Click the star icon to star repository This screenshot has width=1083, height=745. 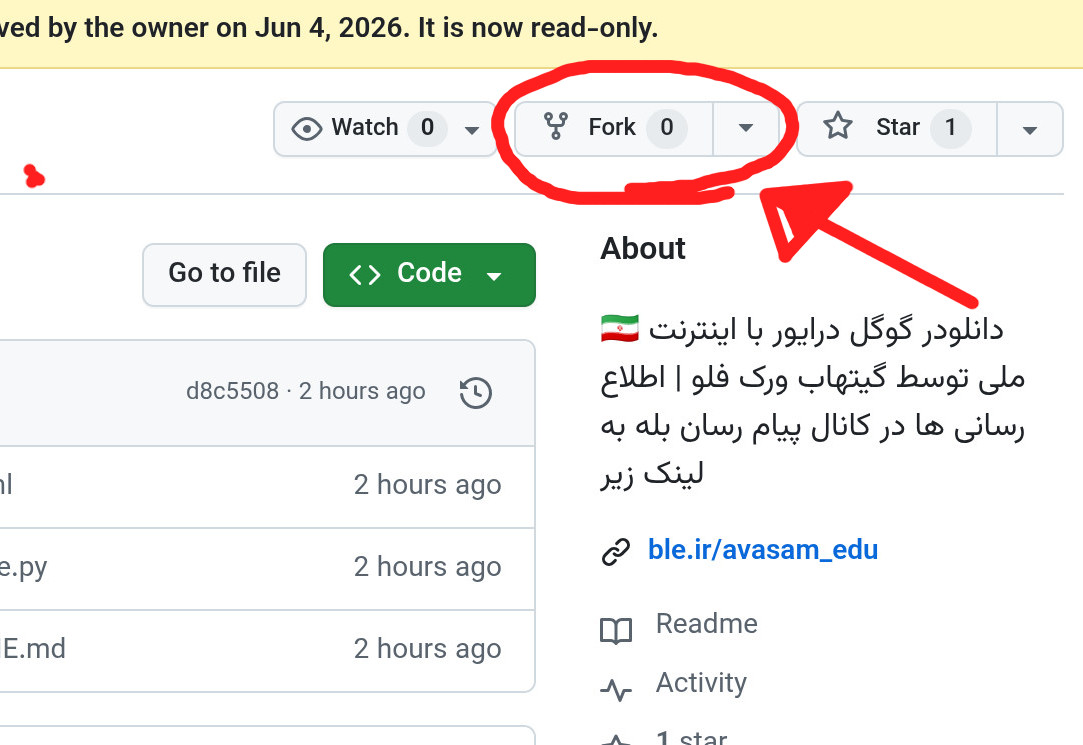(838, 126)
